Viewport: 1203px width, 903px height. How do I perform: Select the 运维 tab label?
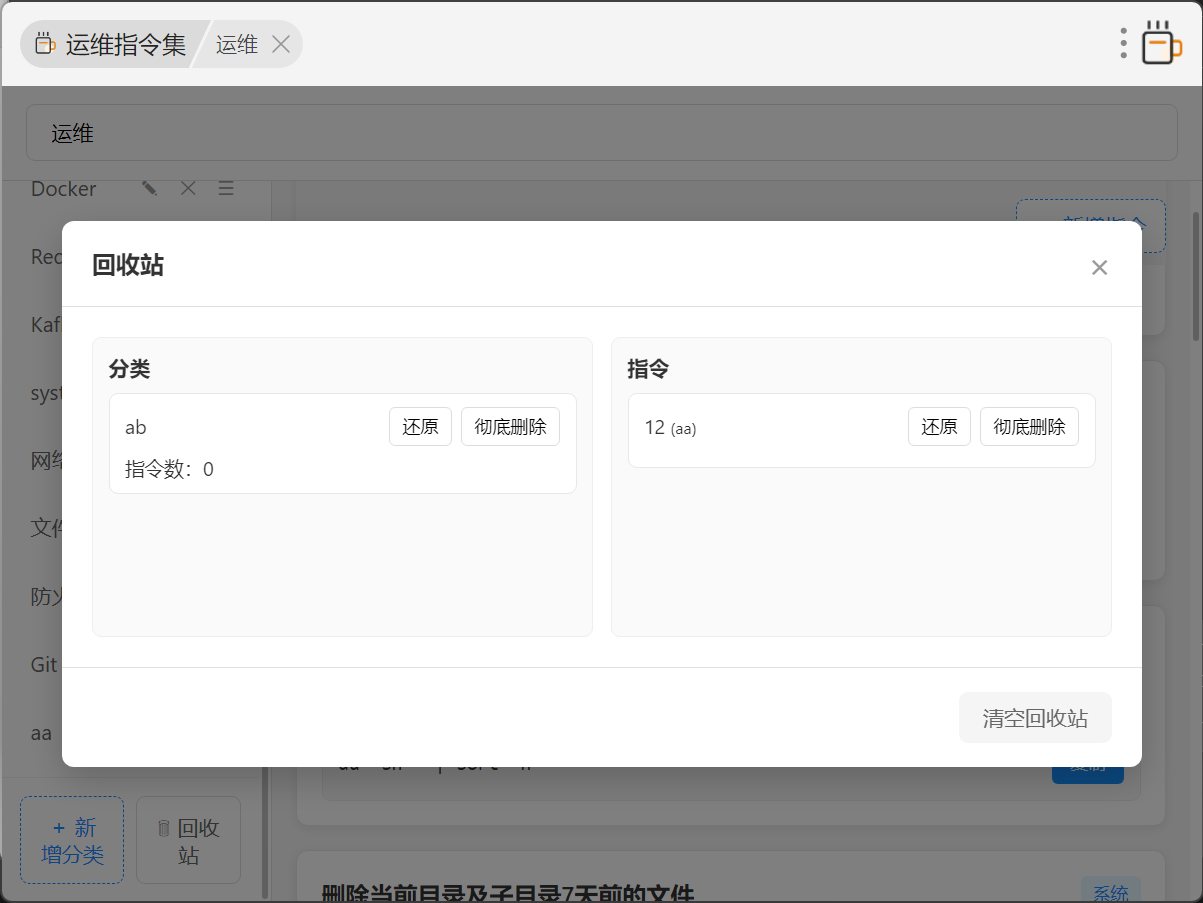click(237, 44)
